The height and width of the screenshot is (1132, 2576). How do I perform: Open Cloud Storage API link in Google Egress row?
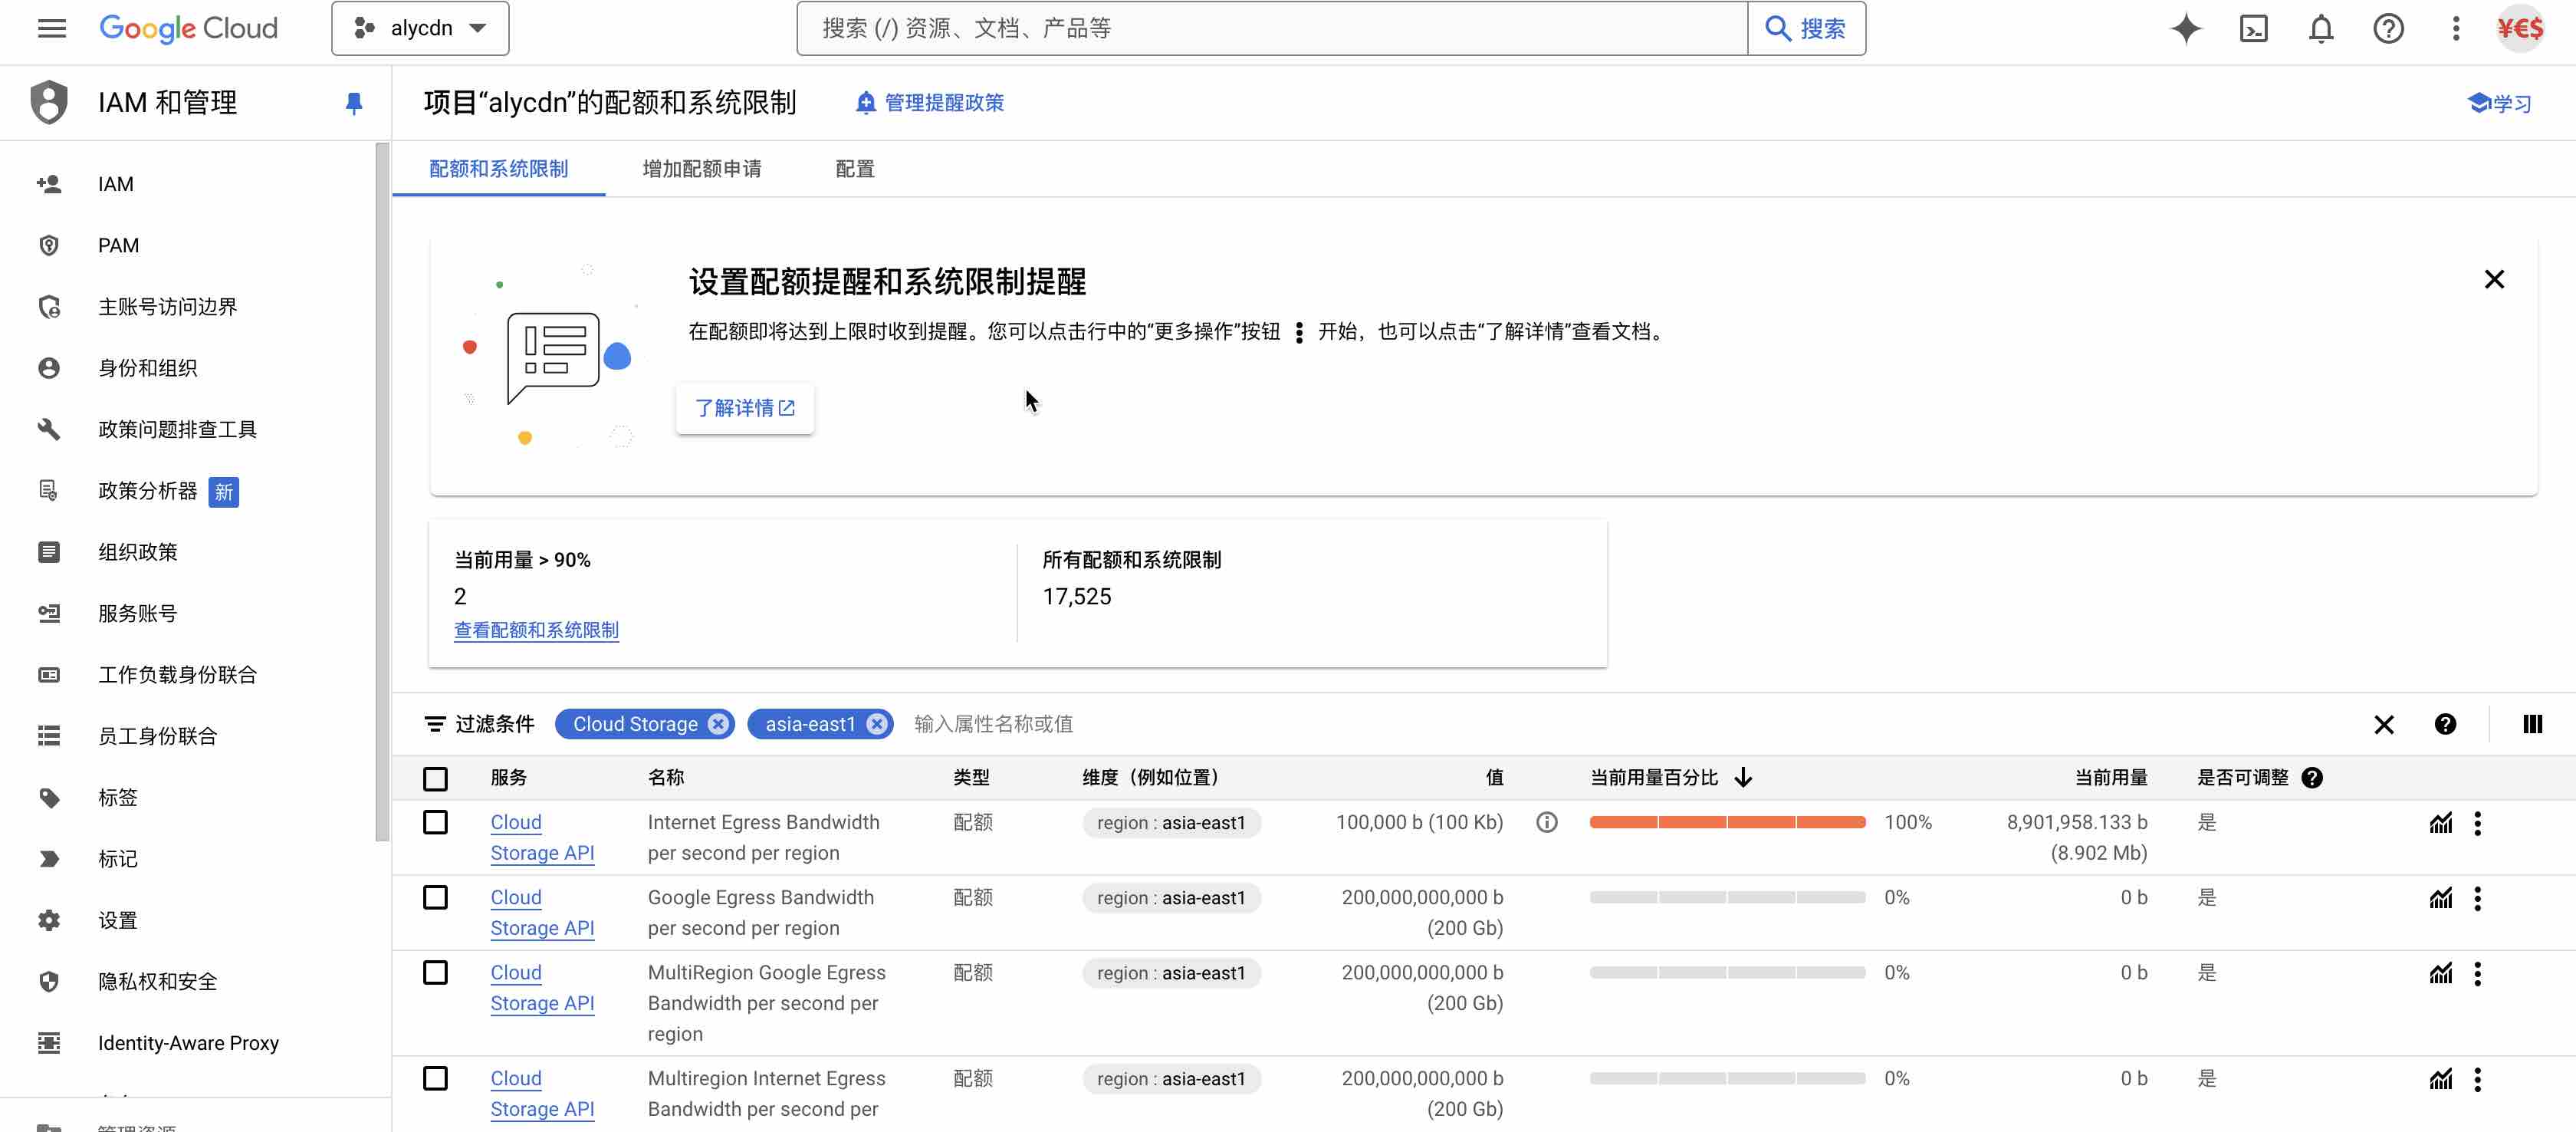pos(542,912)
